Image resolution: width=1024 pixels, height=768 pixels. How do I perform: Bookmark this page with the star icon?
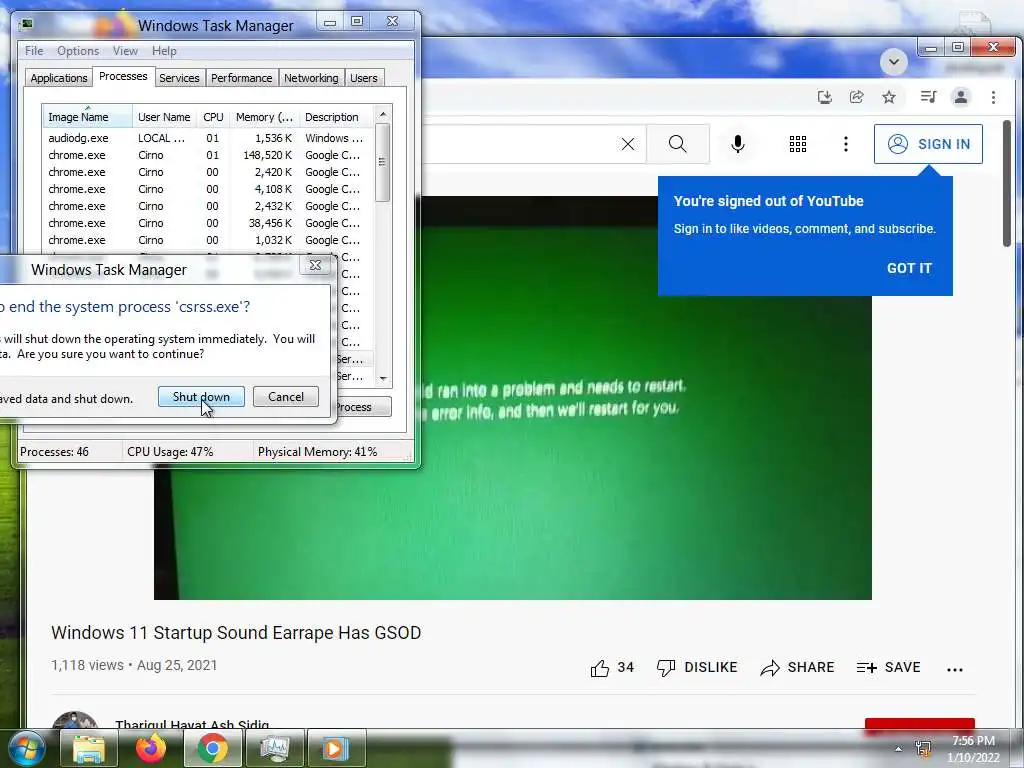tap(889, 97)
